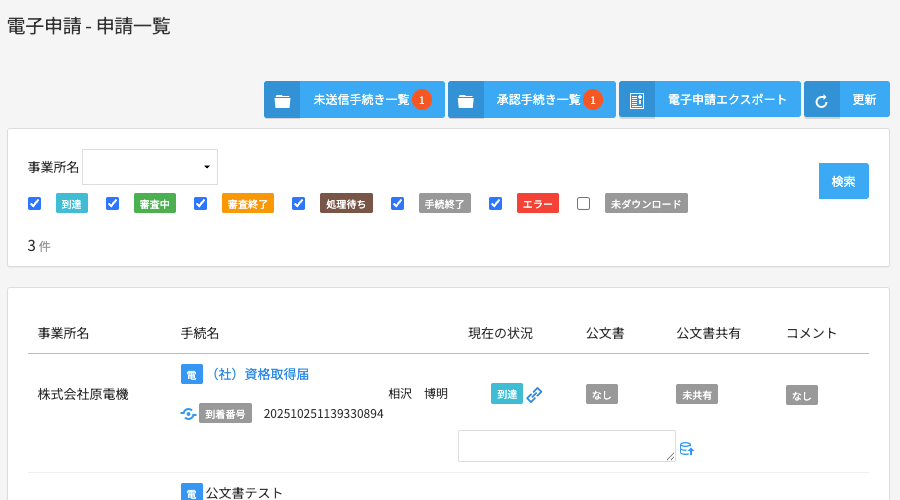This screenshot has width=900, height=500.
Task: Toggle the 審査中 filter checkbox
Action: coord(113,203)
